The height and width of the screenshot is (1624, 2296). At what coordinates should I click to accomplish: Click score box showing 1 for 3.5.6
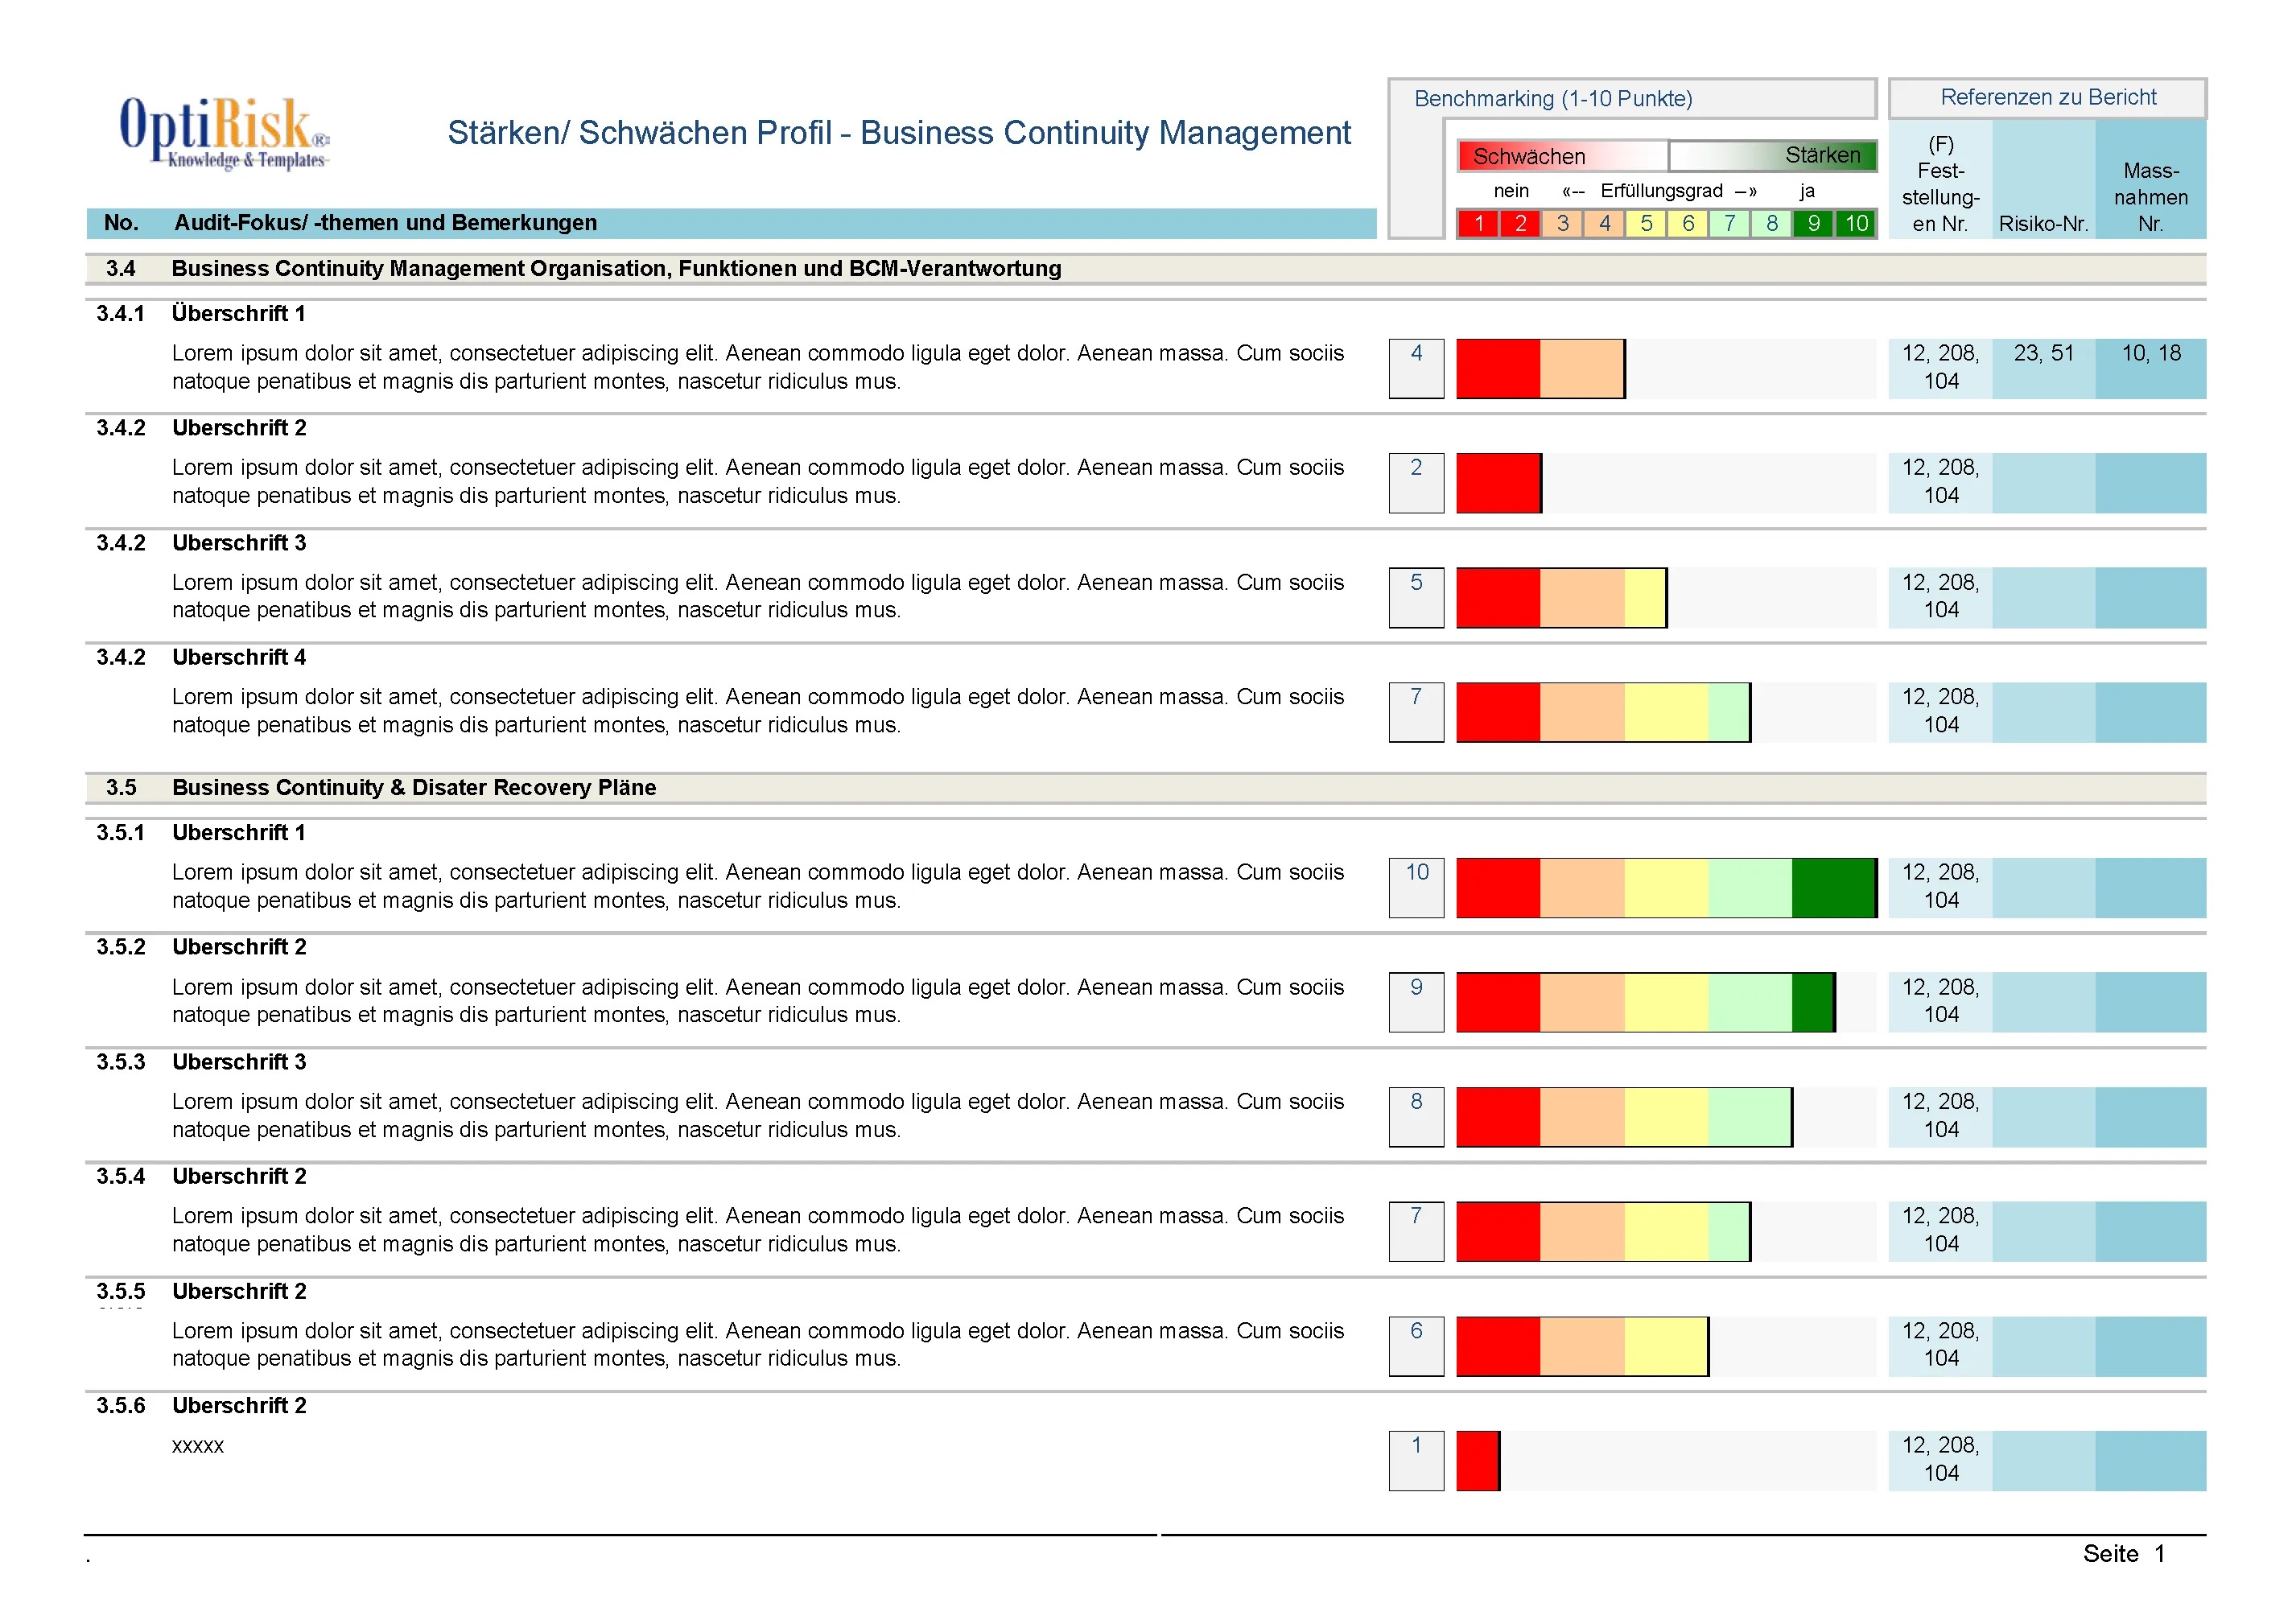[x=1416, y=1460]
